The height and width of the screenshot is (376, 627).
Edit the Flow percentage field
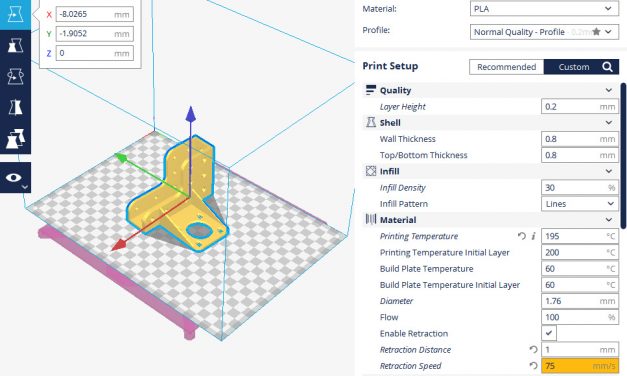click(x=579, y=317)
